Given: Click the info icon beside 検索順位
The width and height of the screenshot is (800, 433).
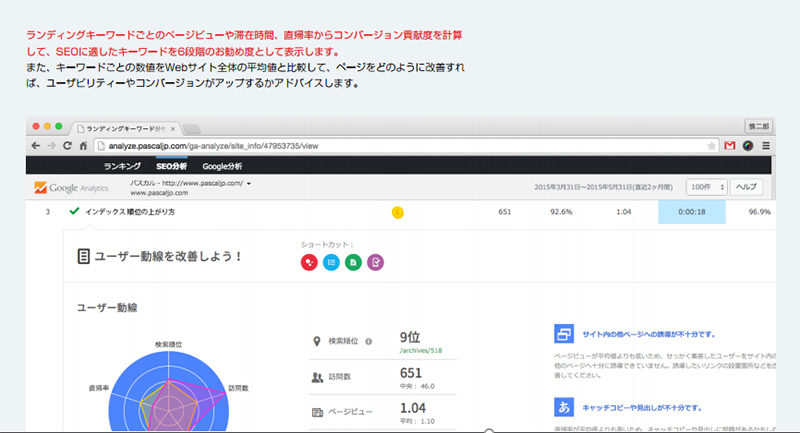Looking at the screenshot, I should tap(369, 341).
